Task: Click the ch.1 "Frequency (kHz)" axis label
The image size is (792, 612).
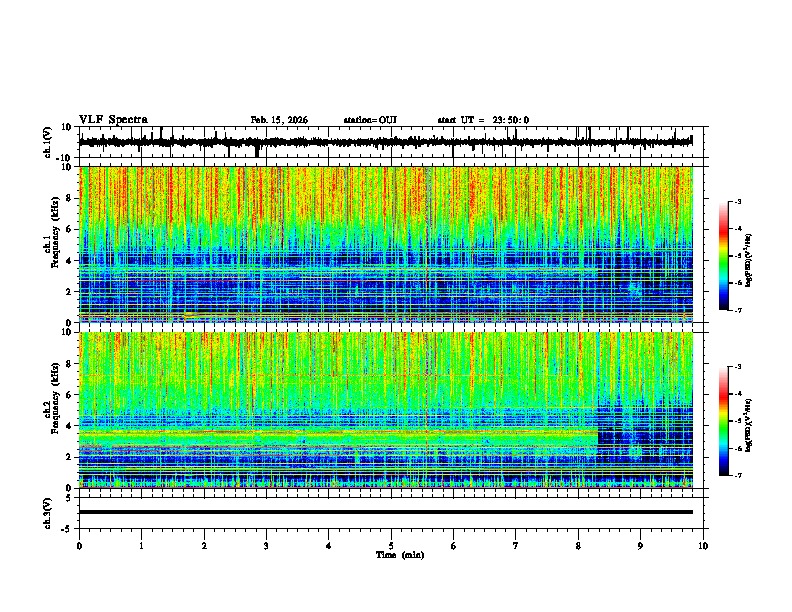Action: 56,232
